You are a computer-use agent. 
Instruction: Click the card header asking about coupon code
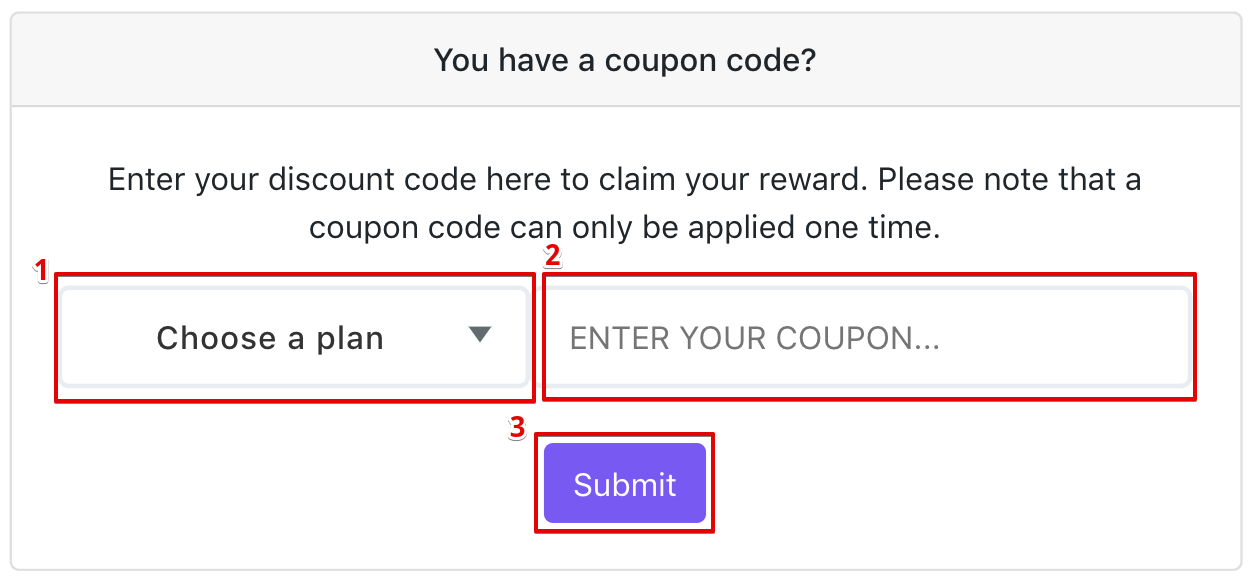pos(625,61)
